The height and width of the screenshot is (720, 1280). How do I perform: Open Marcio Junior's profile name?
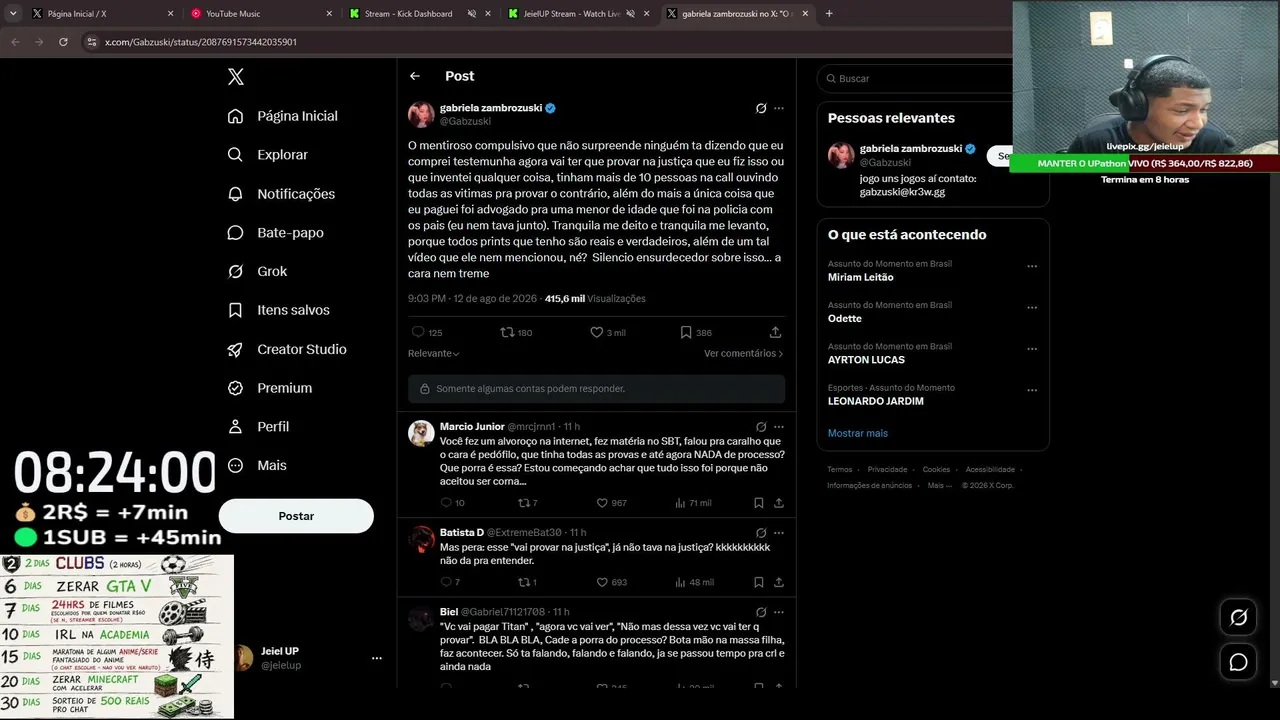point(472,427)
